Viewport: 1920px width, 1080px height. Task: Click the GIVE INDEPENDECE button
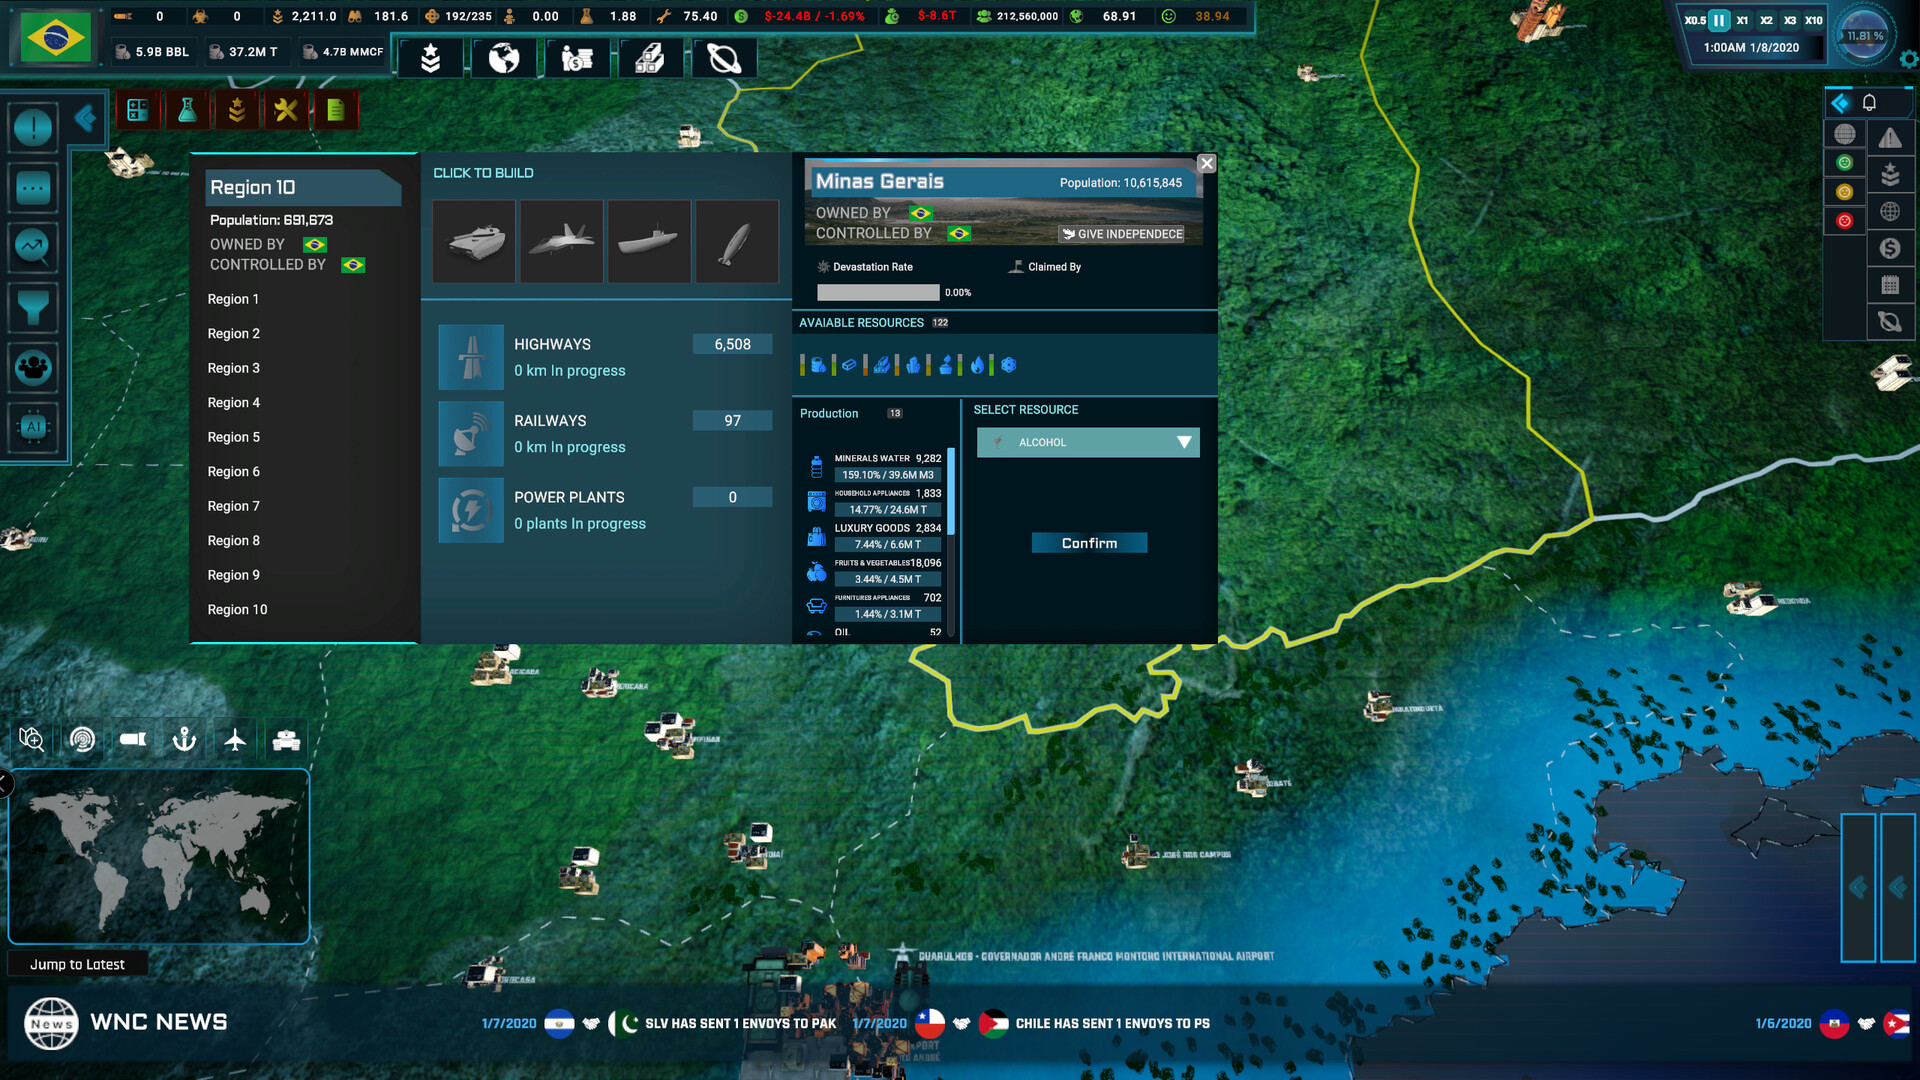point(1124,234)
